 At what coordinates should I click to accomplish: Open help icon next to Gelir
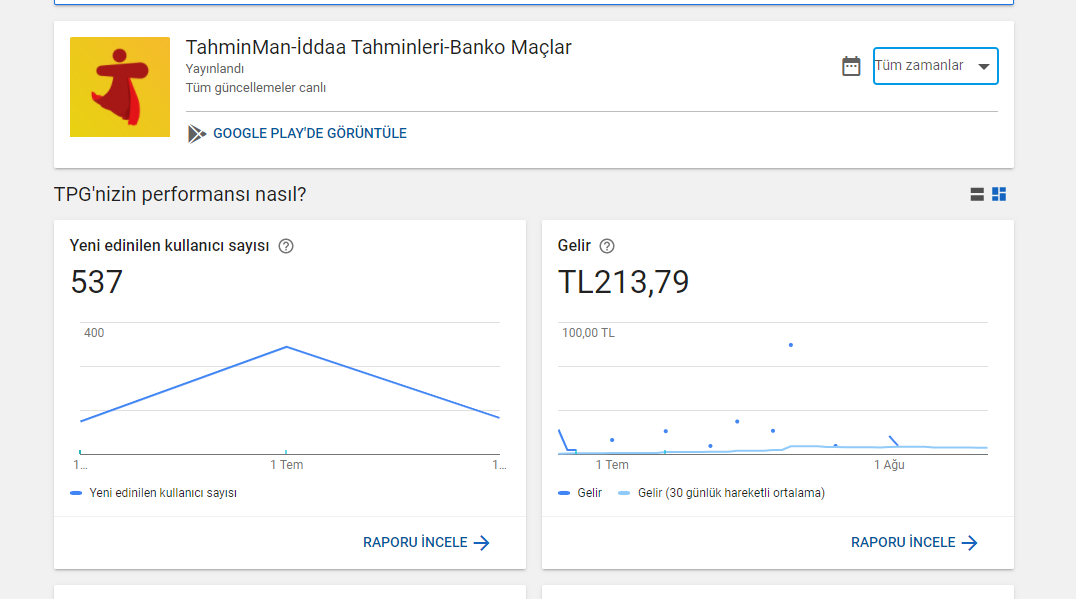pos(607,246)
